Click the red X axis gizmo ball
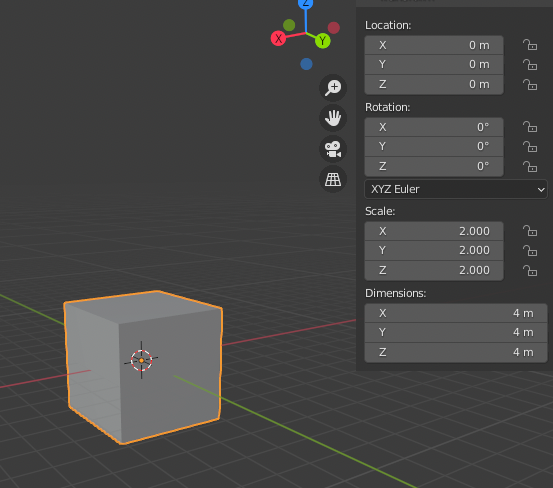The height and width of the screenshot is (488, 553). pyautogui.click(x=278, y=38)
